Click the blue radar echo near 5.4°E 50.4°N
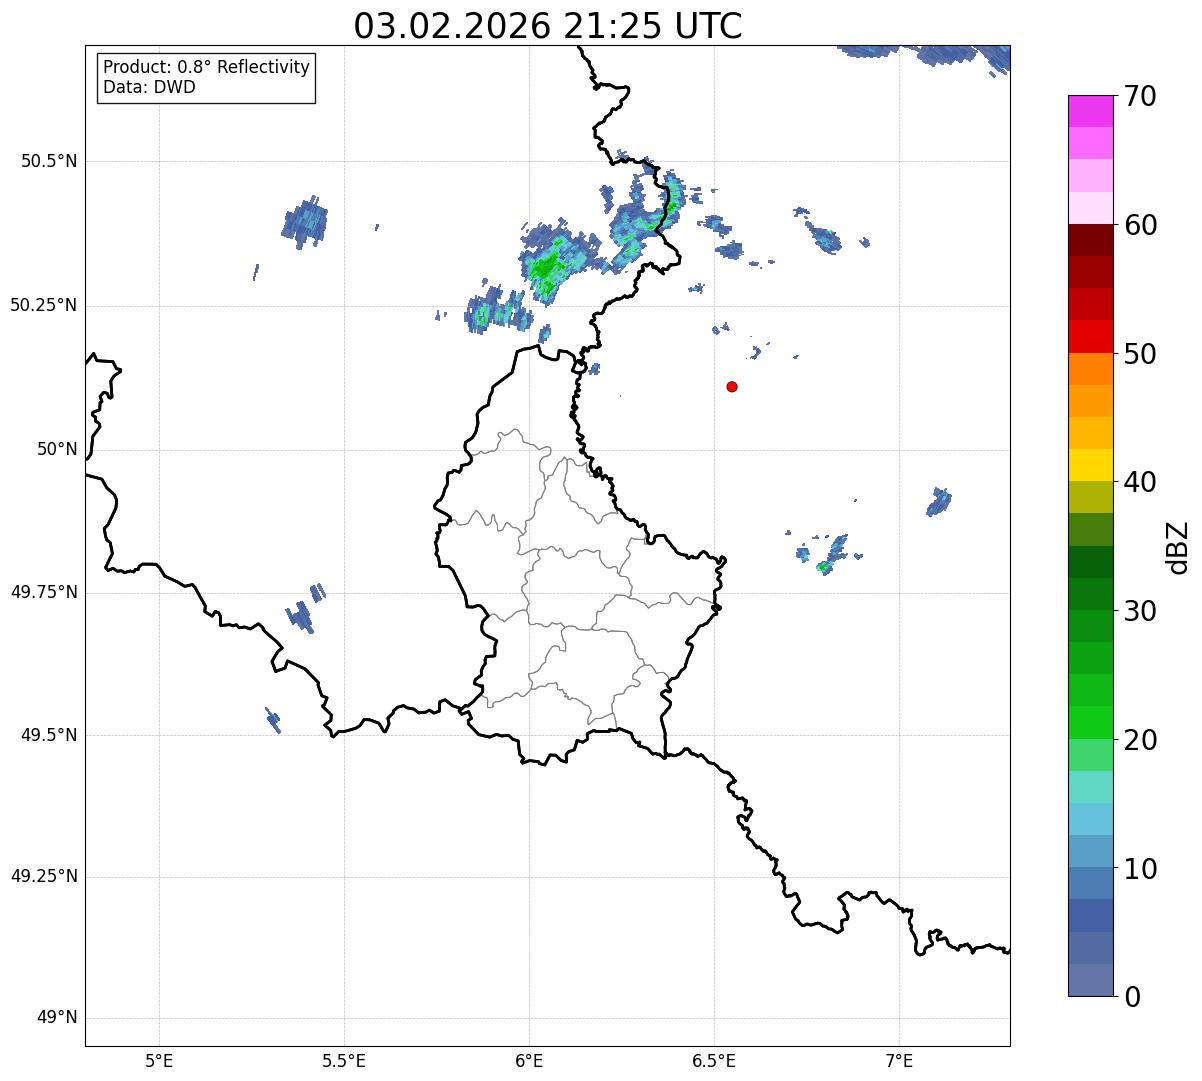 pos(305,222)
